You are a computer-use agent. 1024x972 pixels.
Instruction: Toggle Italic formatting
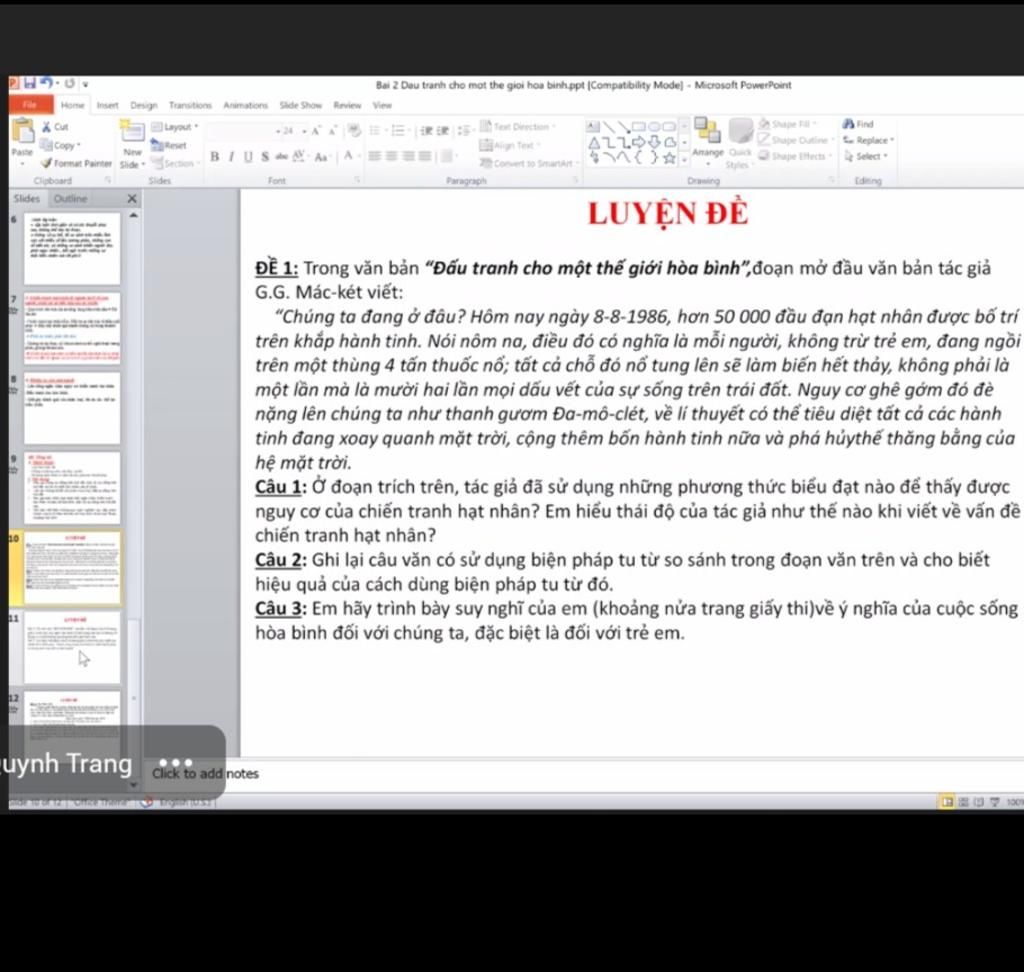click(231, 157)
